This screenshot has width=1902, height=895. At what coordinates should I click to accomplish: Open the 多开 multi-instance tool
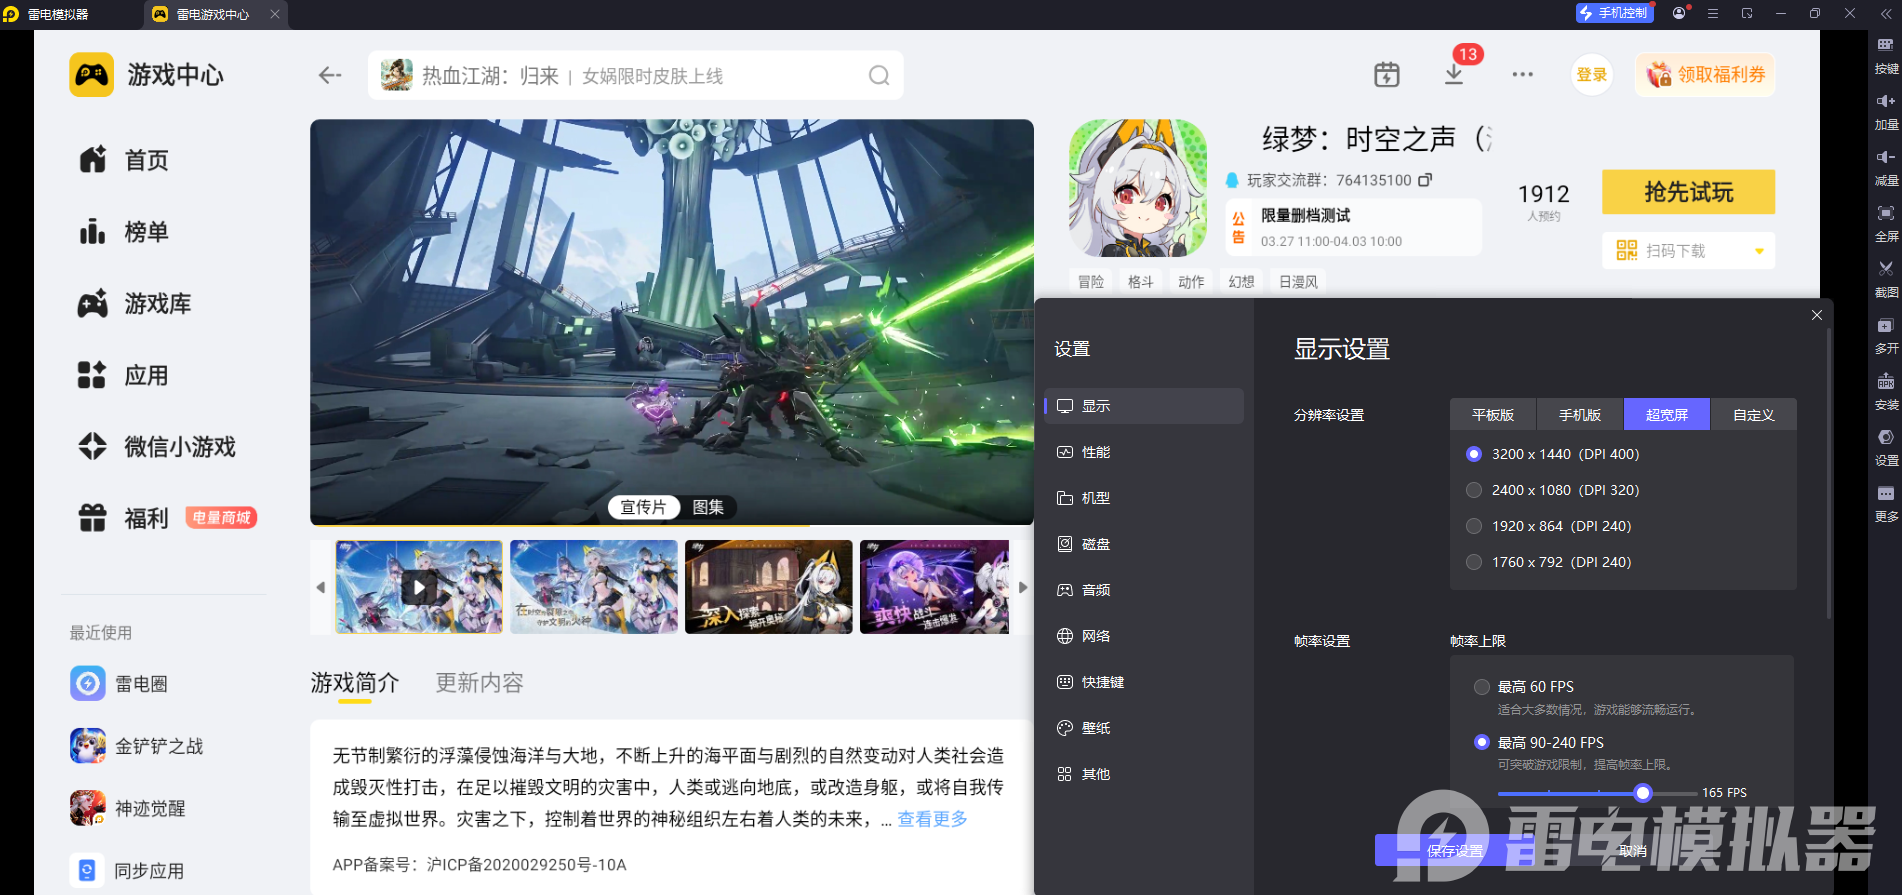point(1885,335)
